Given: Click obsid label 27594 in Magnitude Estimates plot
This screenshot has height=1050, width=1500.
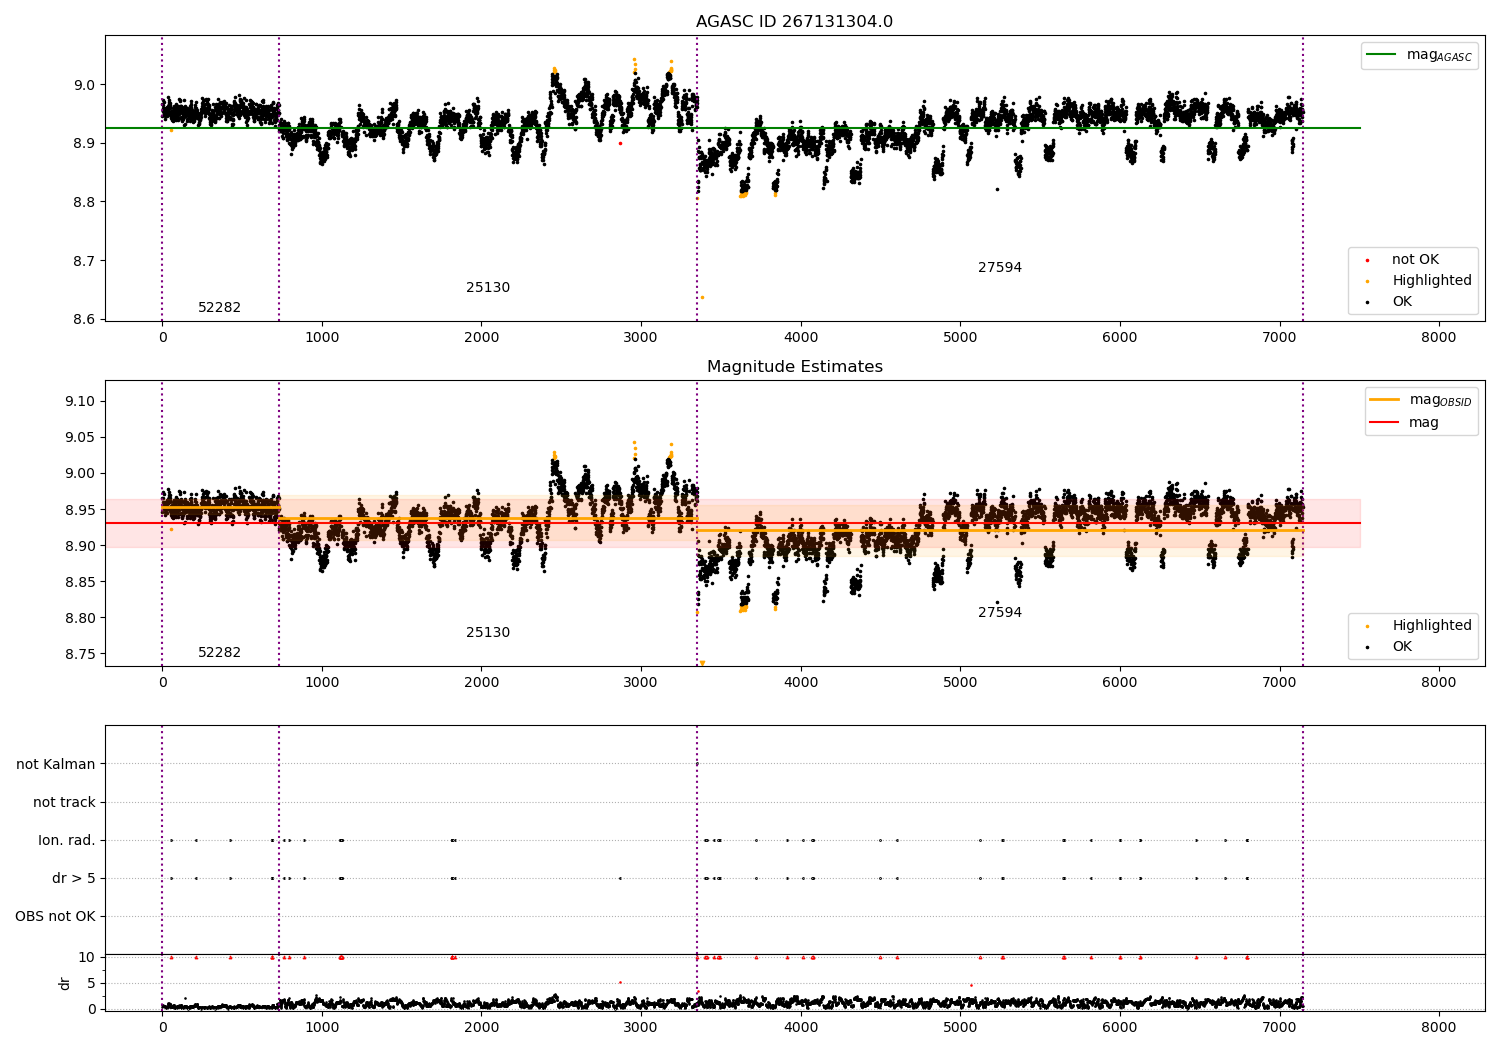Looking at the screenshot, I should [x=1000, y=613].
